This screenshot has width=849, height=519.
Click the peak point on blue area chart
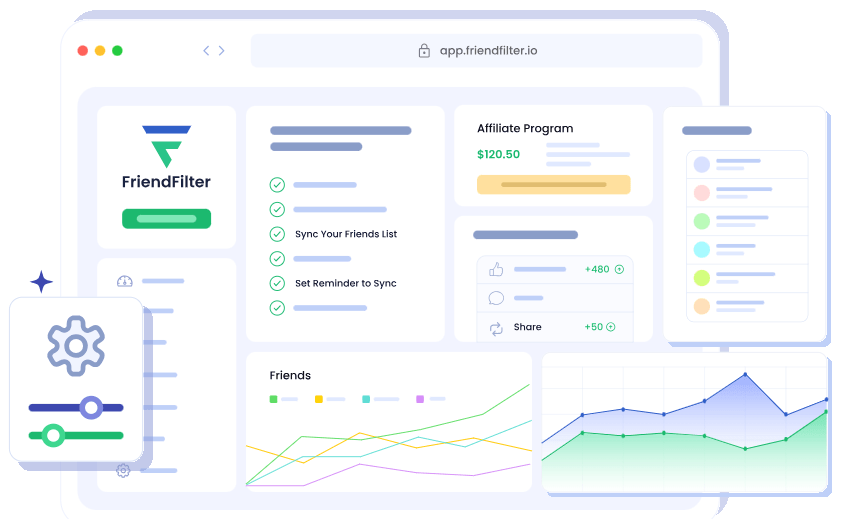point(745,375)
